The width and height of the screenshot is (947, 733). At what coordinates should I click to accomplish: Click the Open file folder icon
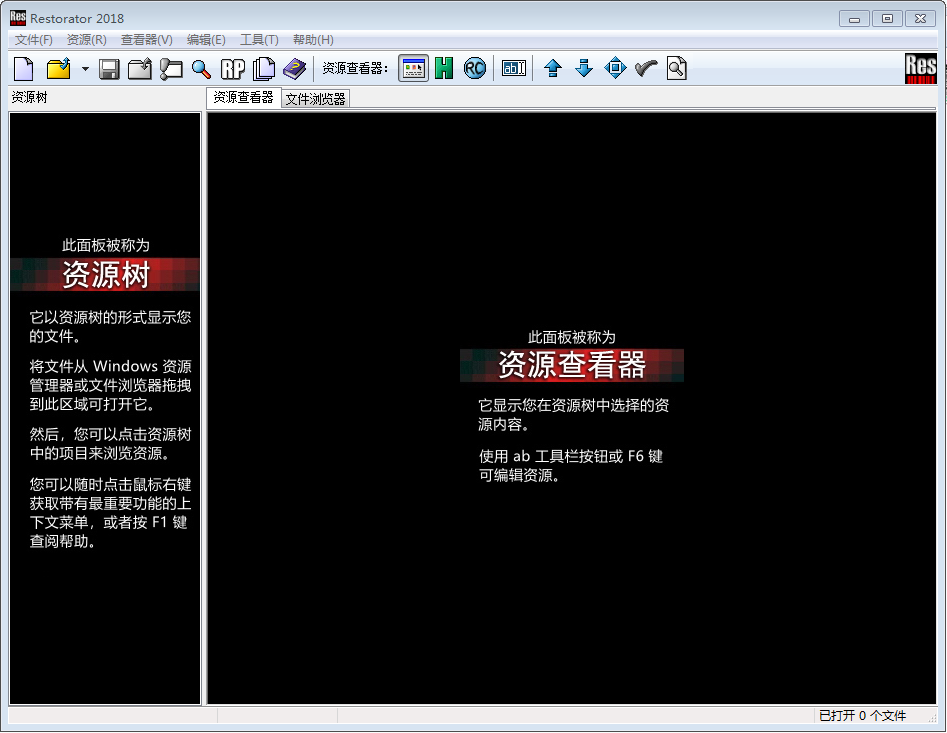point(59,68)
